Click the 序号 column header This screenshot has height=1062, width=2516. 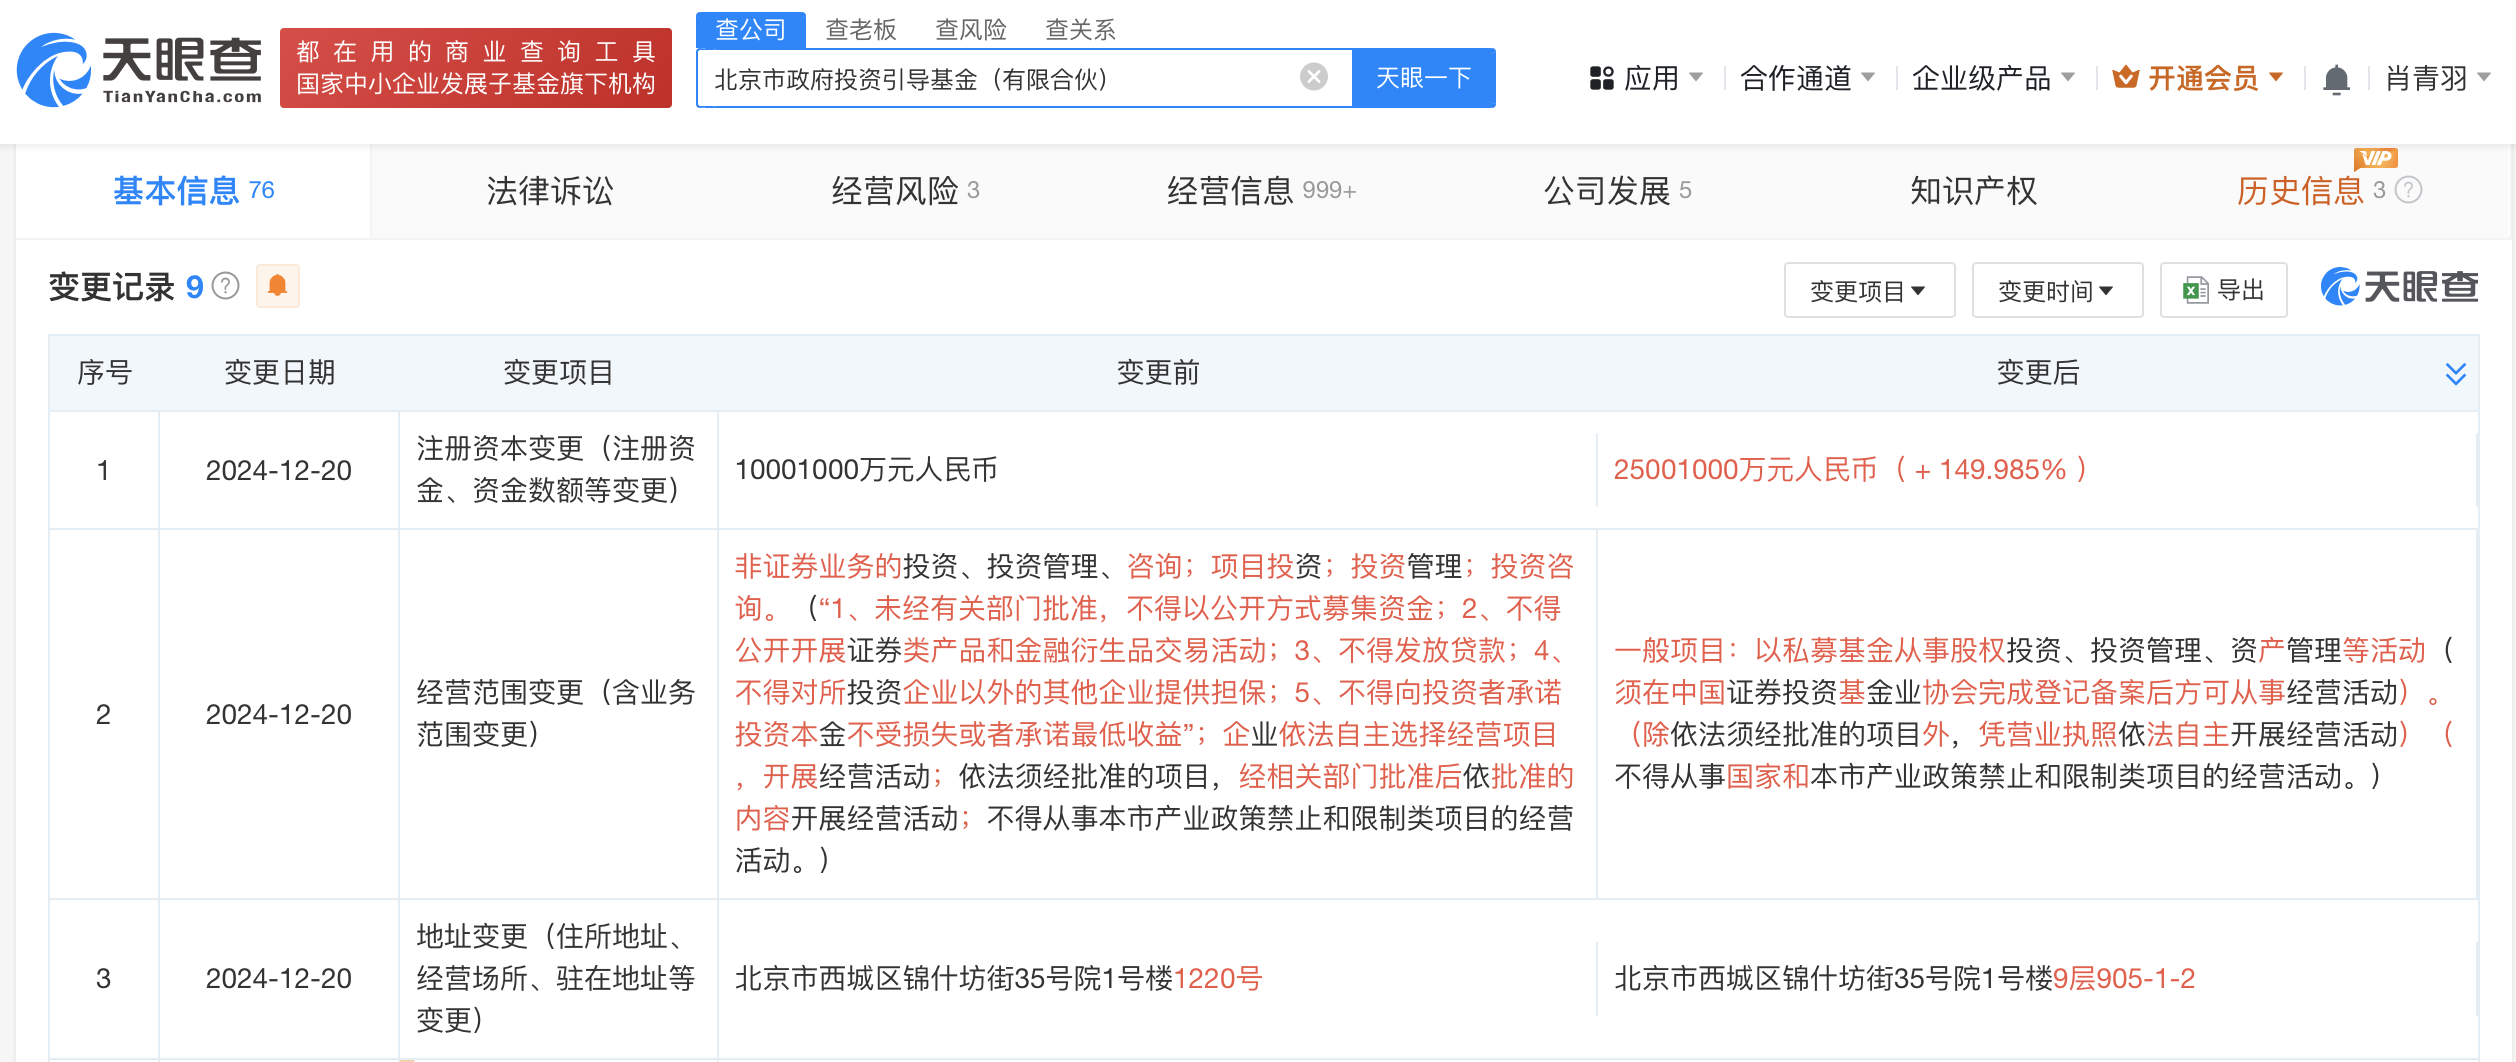click(104, 372)
